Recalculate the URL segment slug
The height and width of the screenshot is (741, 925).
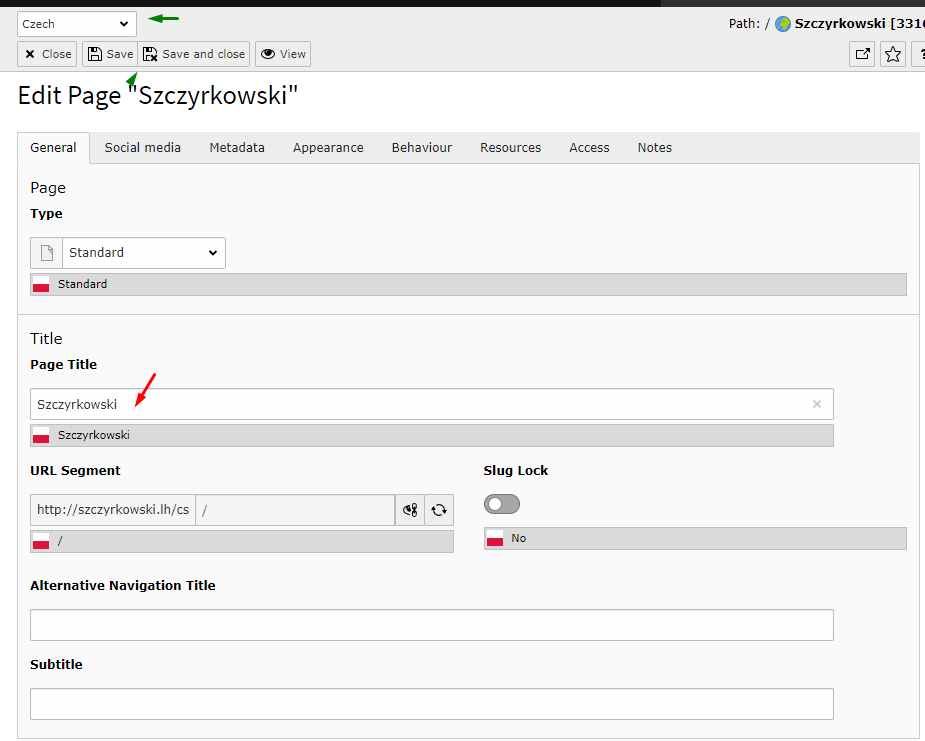click(439, 510)
